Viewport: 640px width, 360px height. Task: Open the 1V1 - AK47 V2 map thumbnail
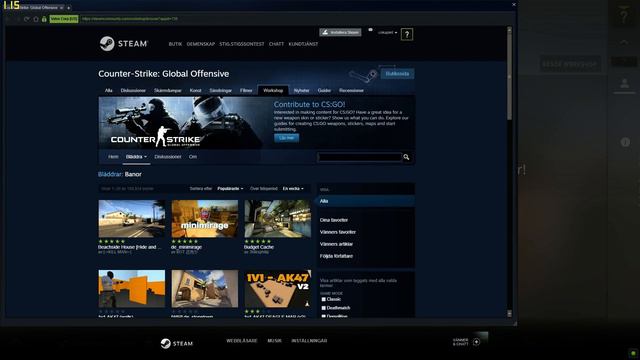[277, 289]
